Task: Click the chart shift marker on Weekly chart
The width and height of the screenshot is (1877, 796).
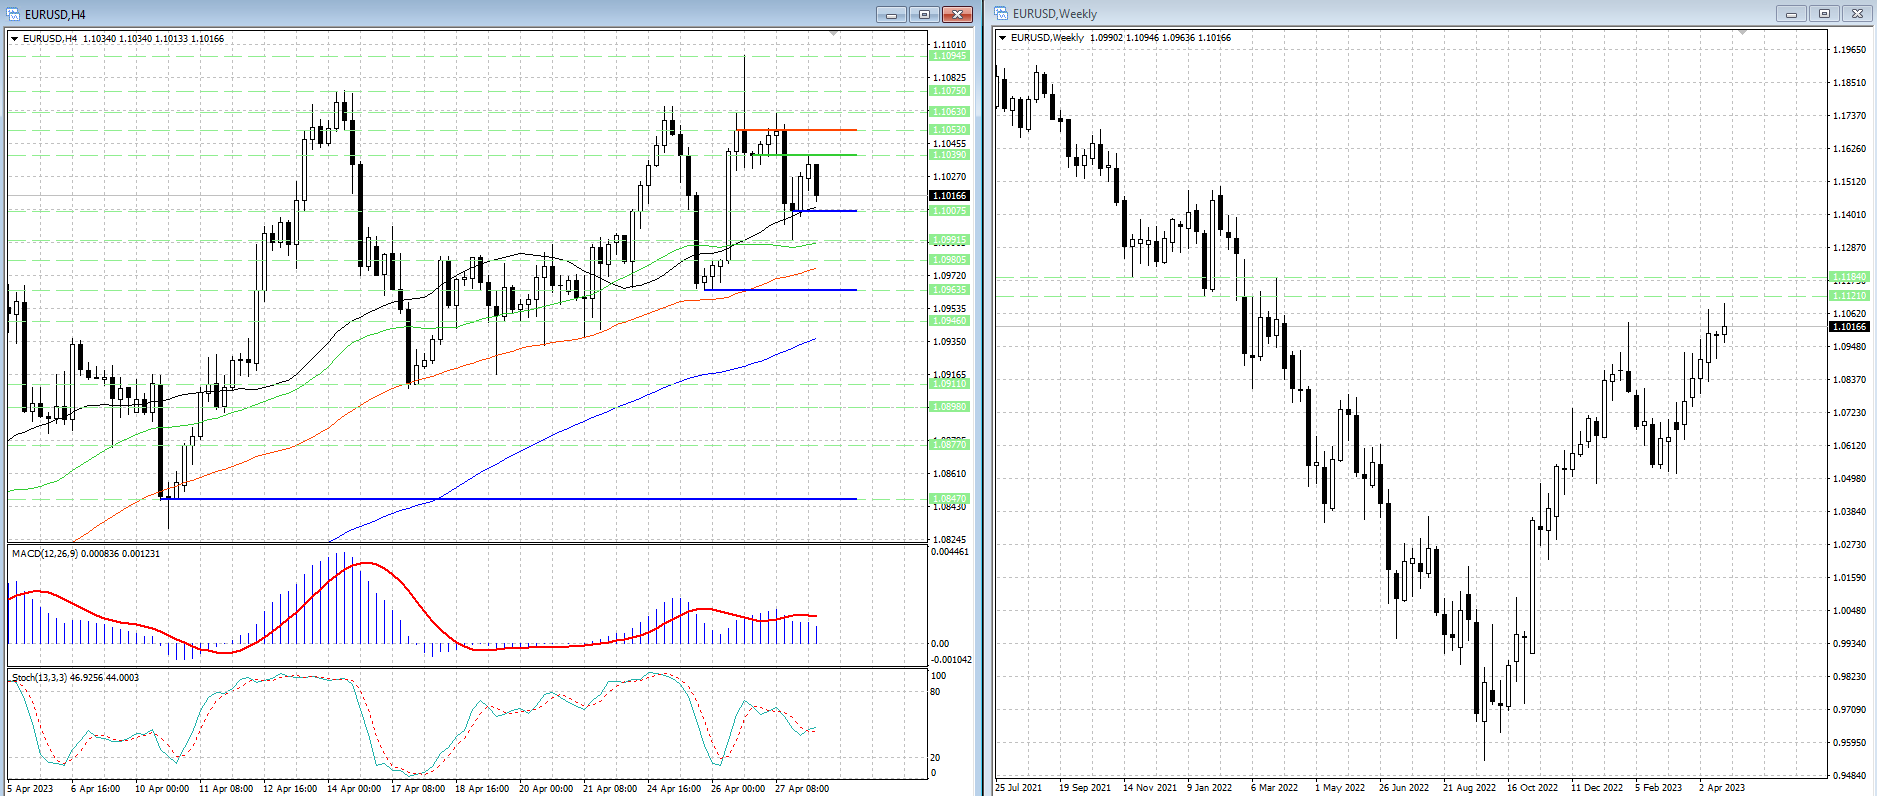Action: click(1742, 33)
